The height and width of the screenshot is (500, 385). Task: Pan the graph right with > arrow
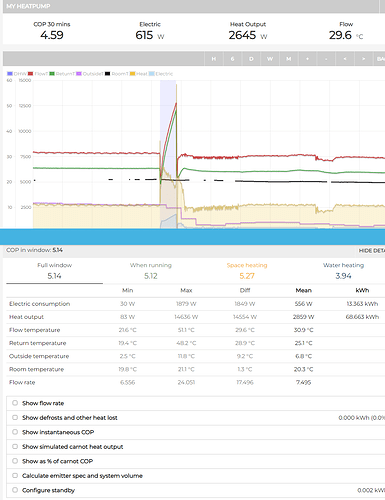[363, 59]
